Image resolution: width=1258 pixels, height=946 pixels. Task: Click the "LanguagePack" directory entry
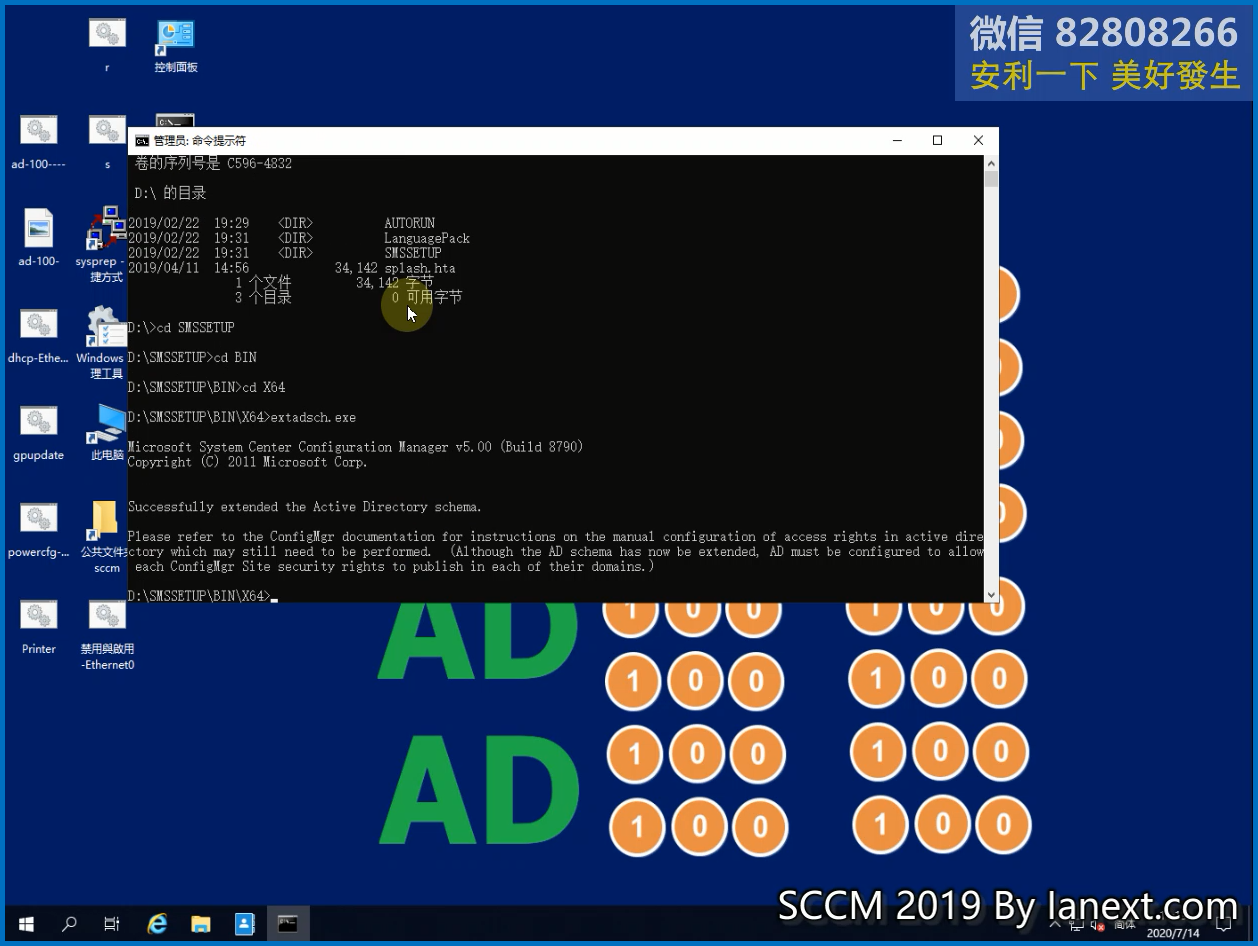pos(427,238)
